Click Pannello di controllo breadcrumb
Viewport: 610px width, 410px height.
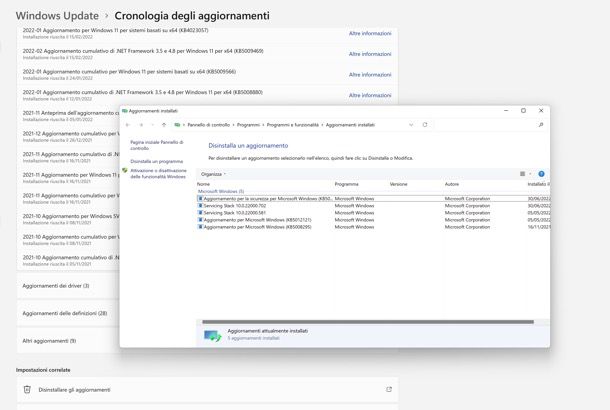(209, 125)
